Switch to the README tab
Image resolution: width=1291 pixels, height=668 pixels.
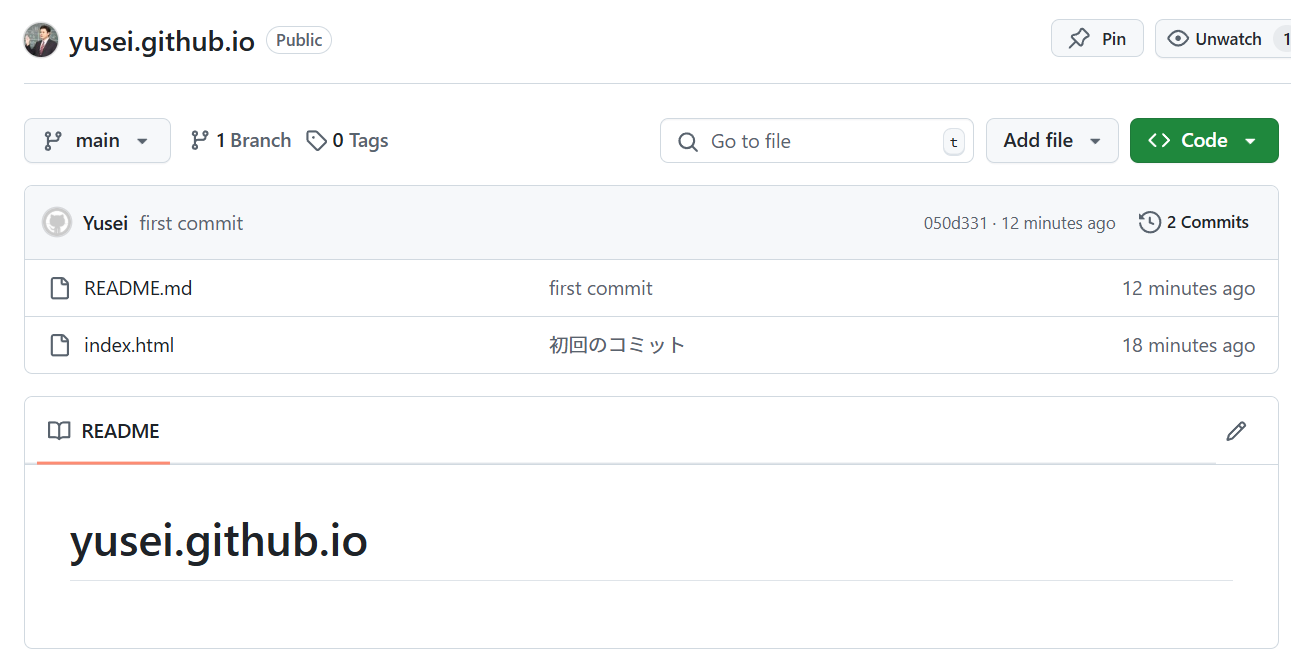[120, 431]
